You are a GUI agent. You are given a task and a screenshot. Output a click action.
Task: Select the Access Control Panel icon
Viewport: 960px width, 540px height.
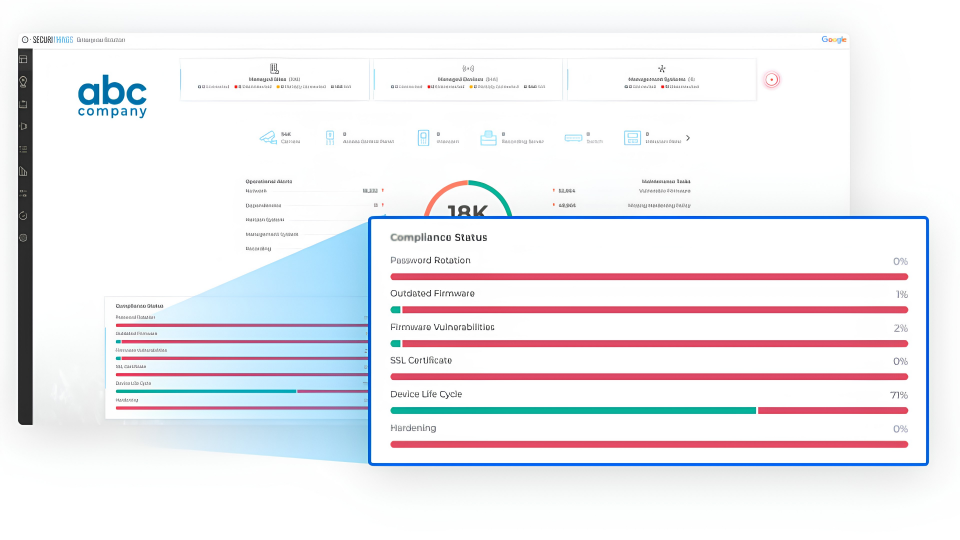330,138
